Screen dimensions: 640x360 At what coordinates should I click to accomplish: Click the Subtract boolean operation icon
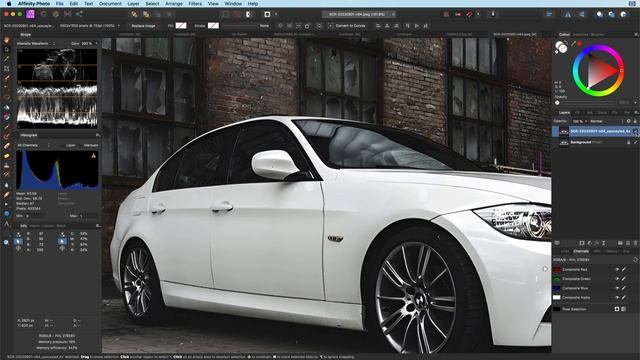click(611, 14)
